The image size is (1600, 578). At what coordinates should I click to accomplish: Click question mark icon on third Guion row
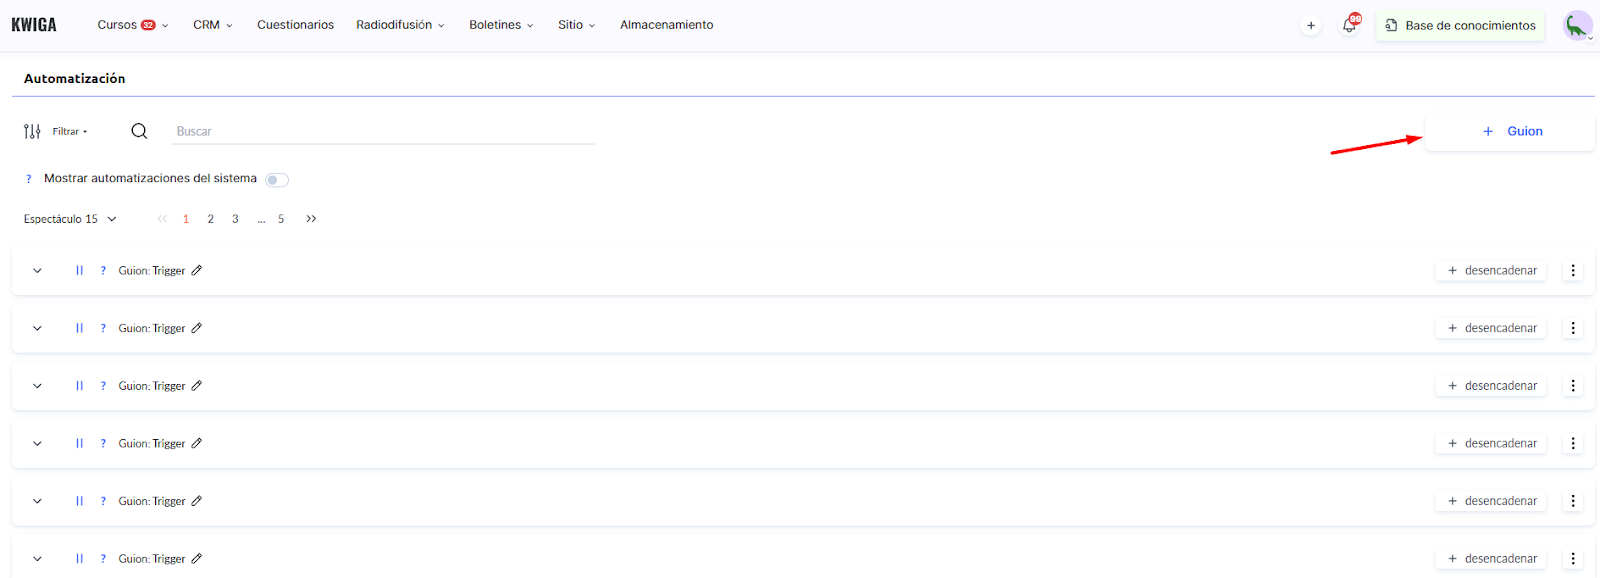coord(103,386)
